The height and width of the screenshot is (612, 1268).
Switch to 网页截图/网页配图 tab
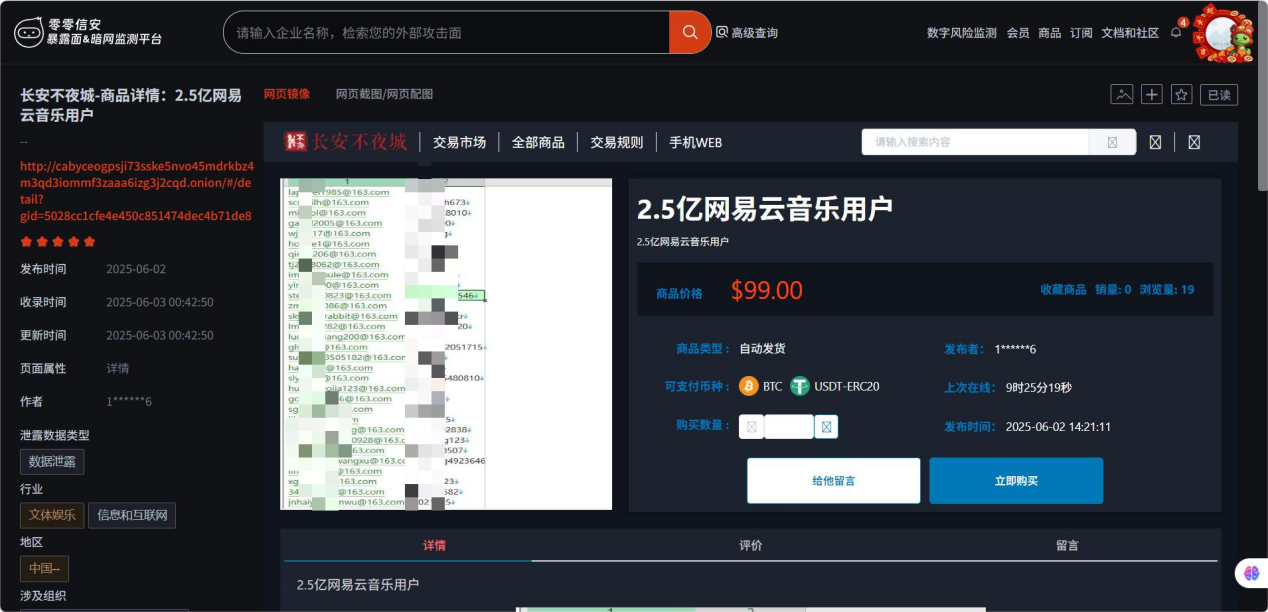384,94
